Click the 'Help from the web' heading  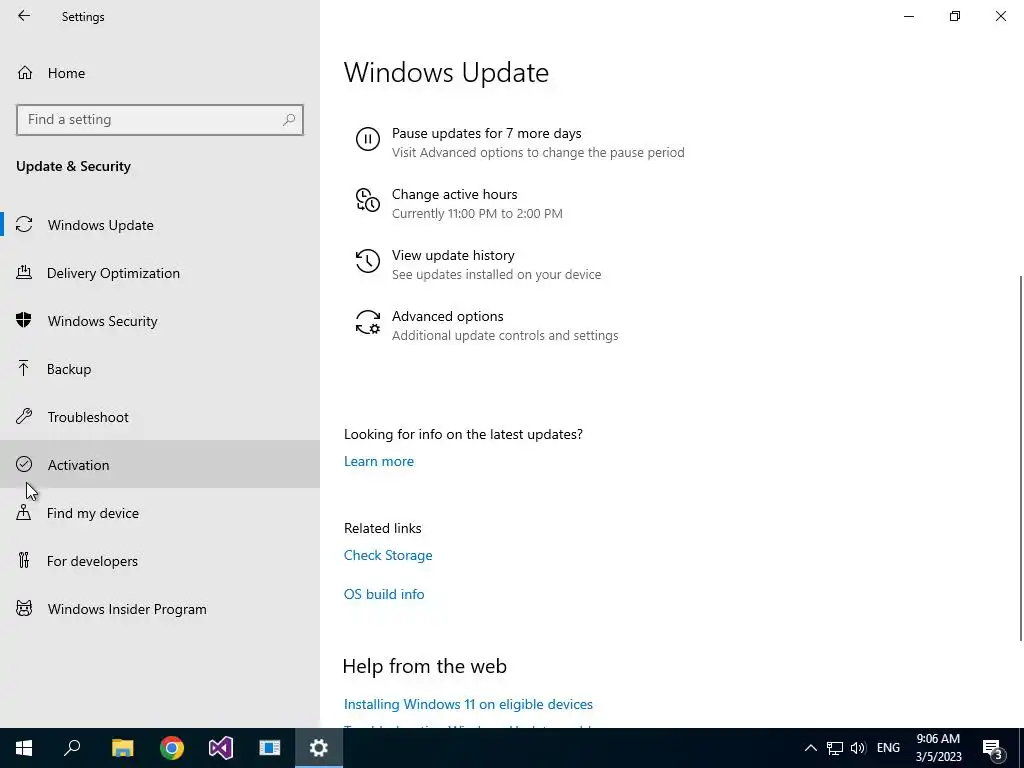[x=424, y=666]
